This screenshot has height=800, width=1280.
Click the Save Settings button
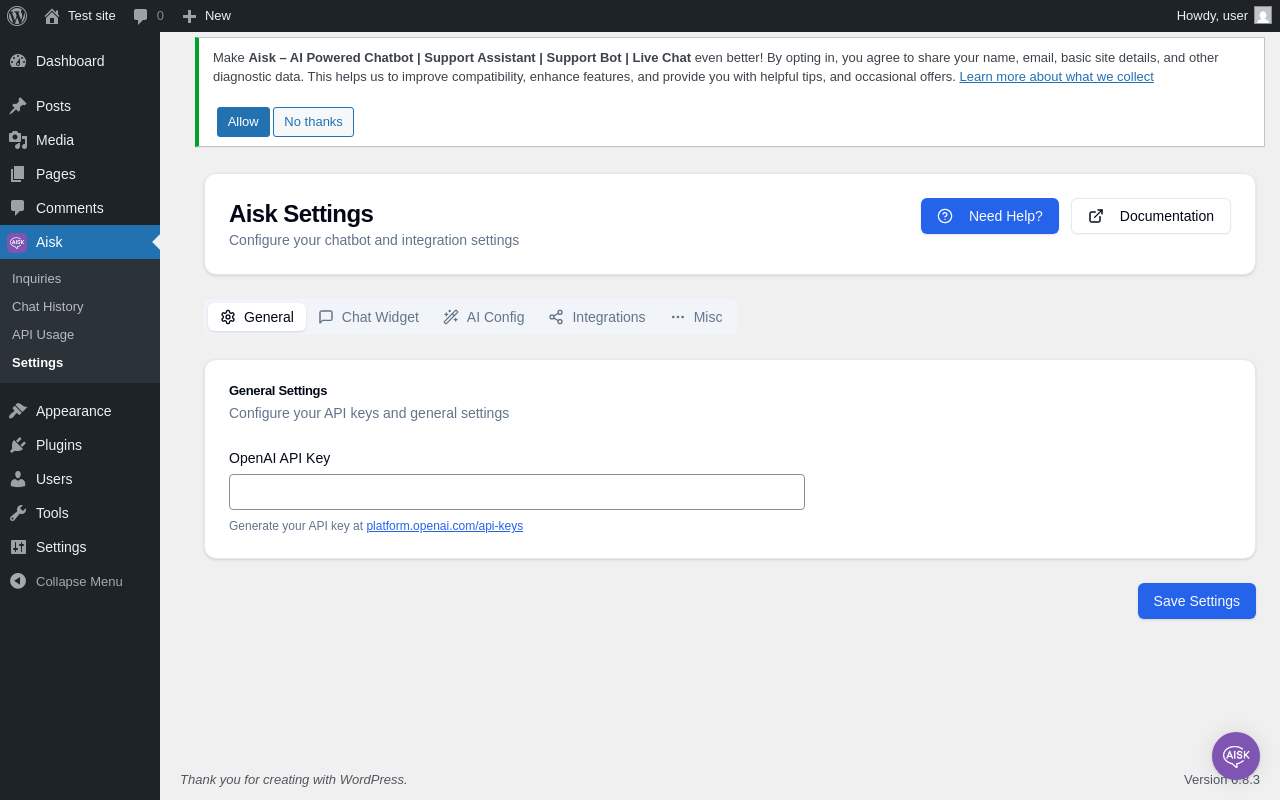pyautogui.click(x=1197, y=601)
